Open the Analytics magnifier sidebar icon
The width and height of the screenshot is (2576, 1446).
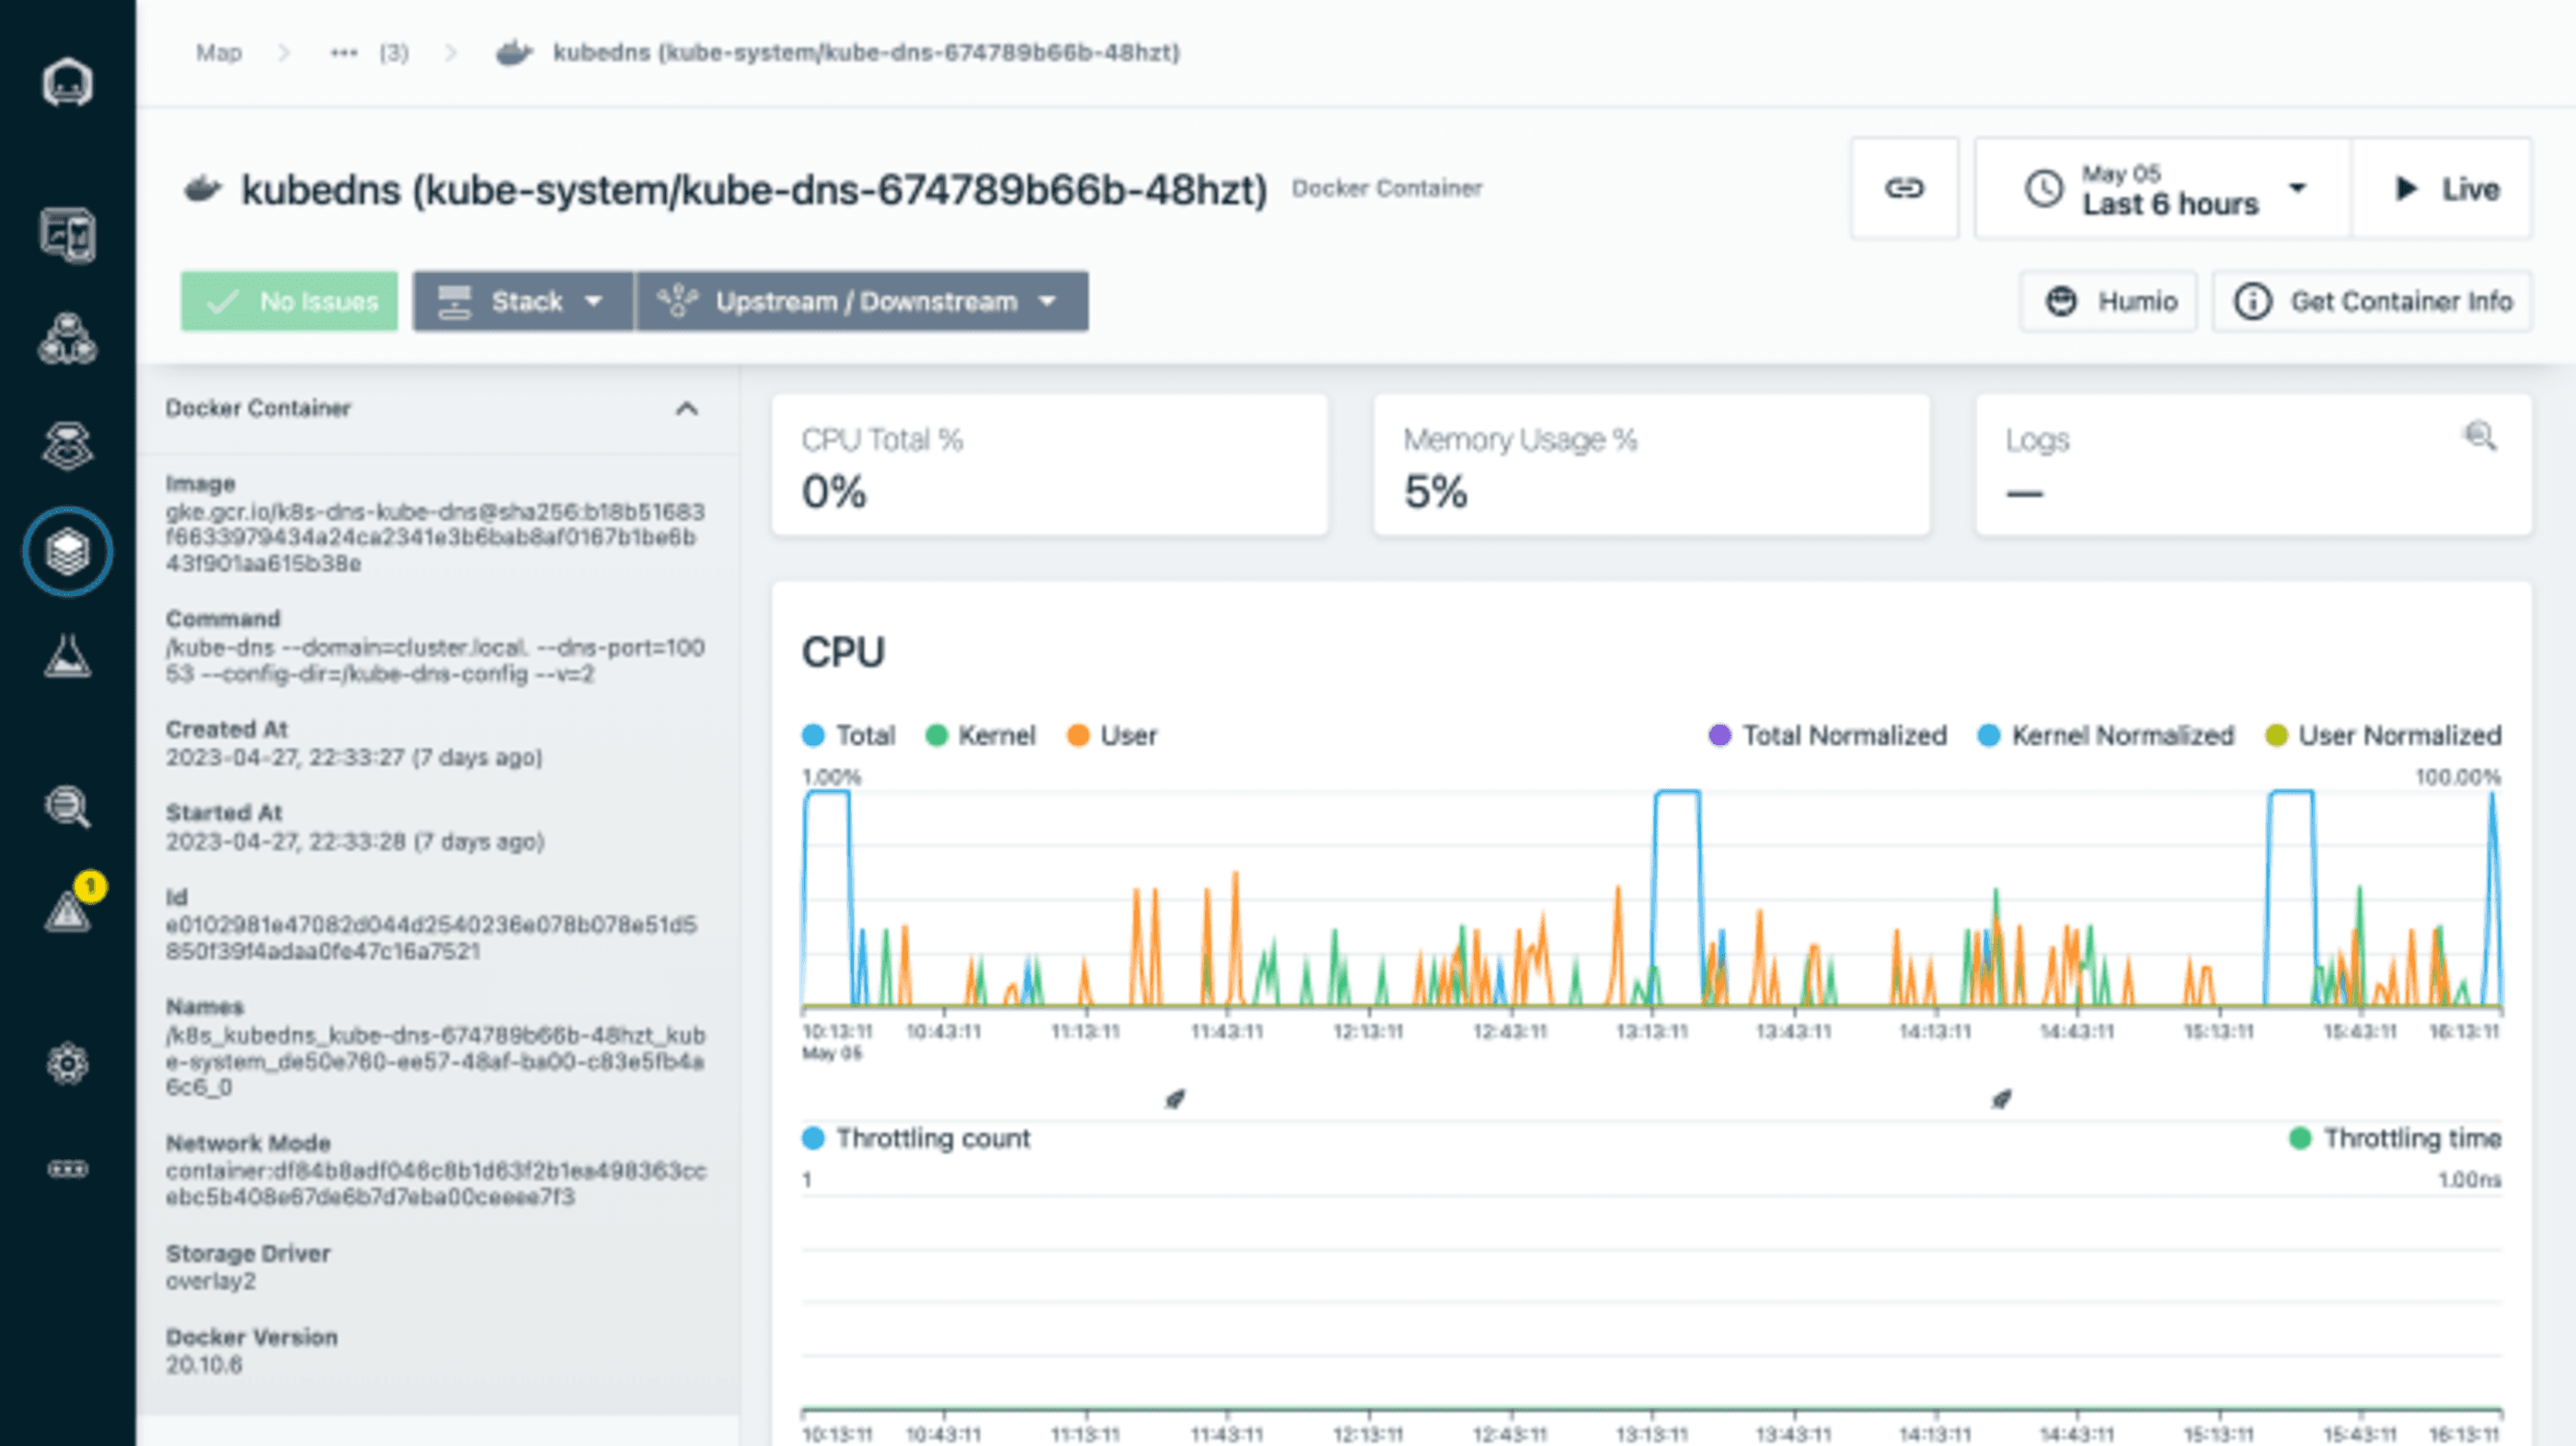pos(67,806)
